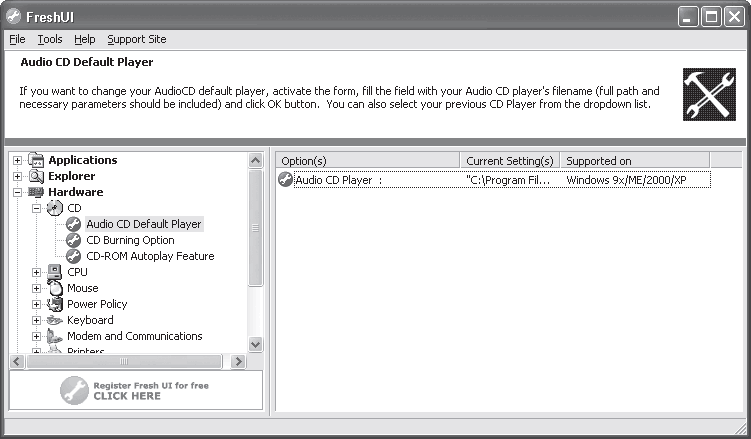This screenshot has height=439, width=751.
Task: Expand the Modem and Communications node
Action: tap(36, 336)
